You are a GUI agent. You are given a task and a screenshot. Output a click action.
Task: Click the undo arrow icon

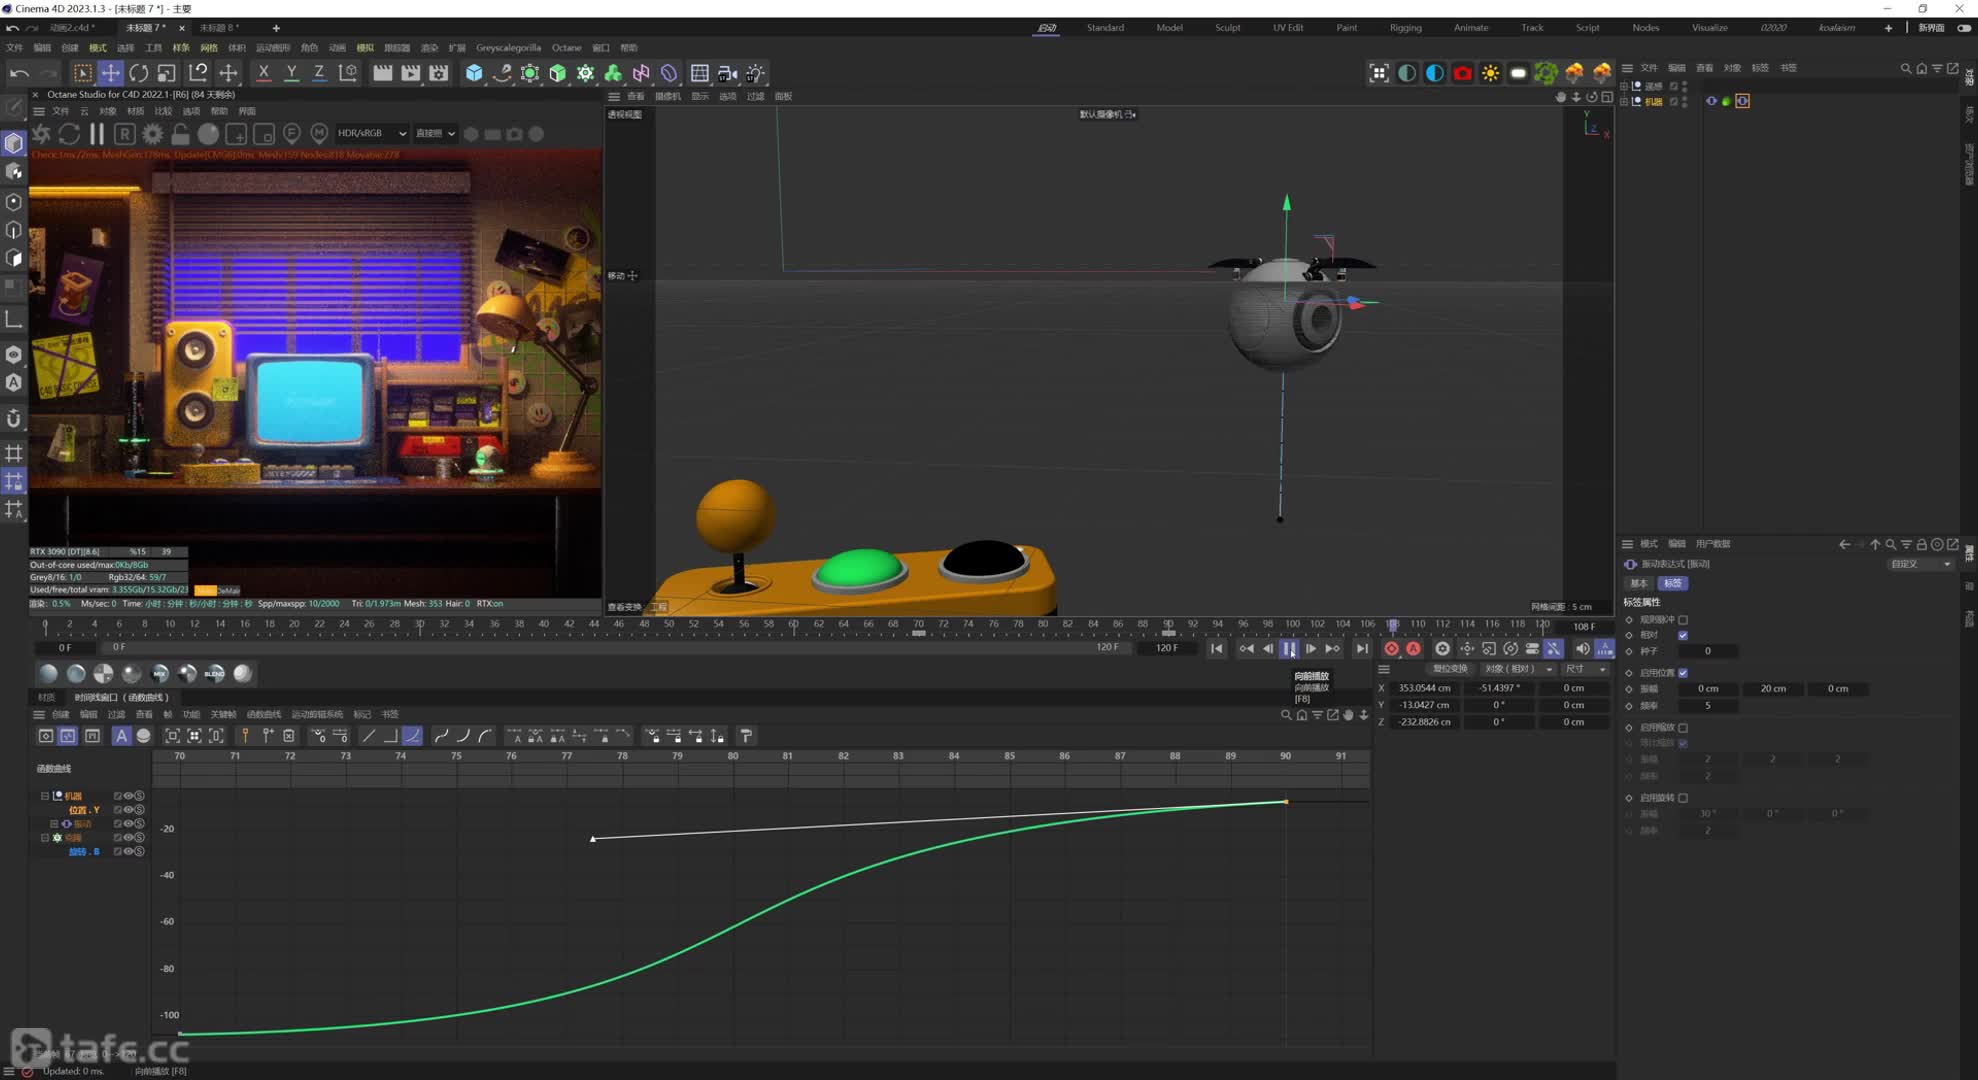click(19, 73)
